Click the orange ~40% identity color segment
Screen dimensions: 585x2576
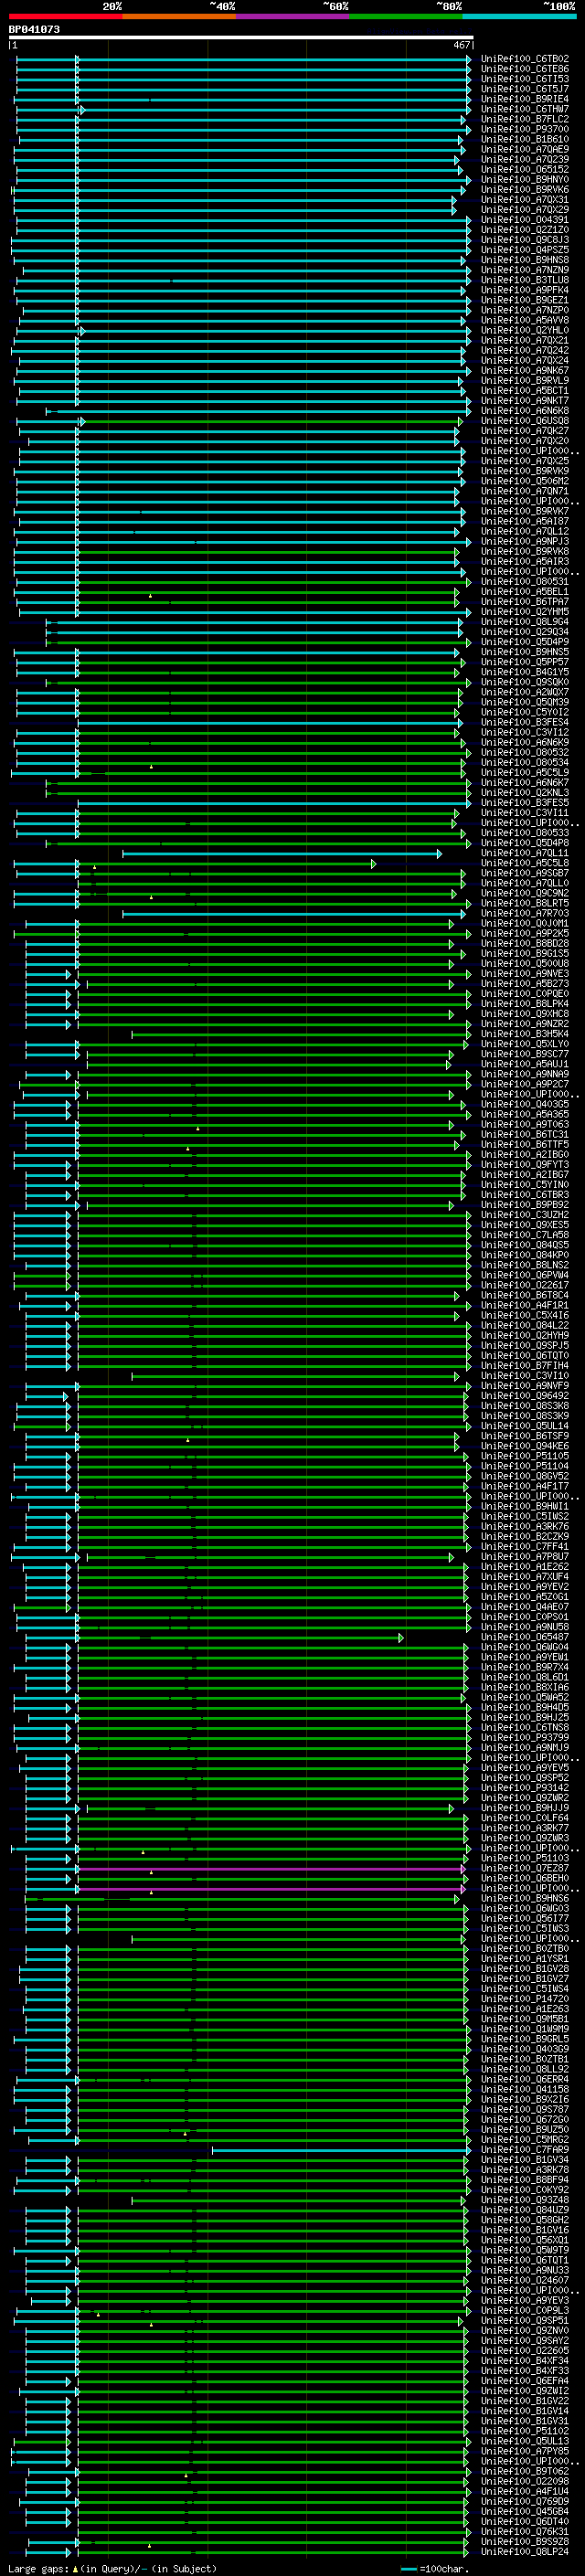[x=179, y=16]
